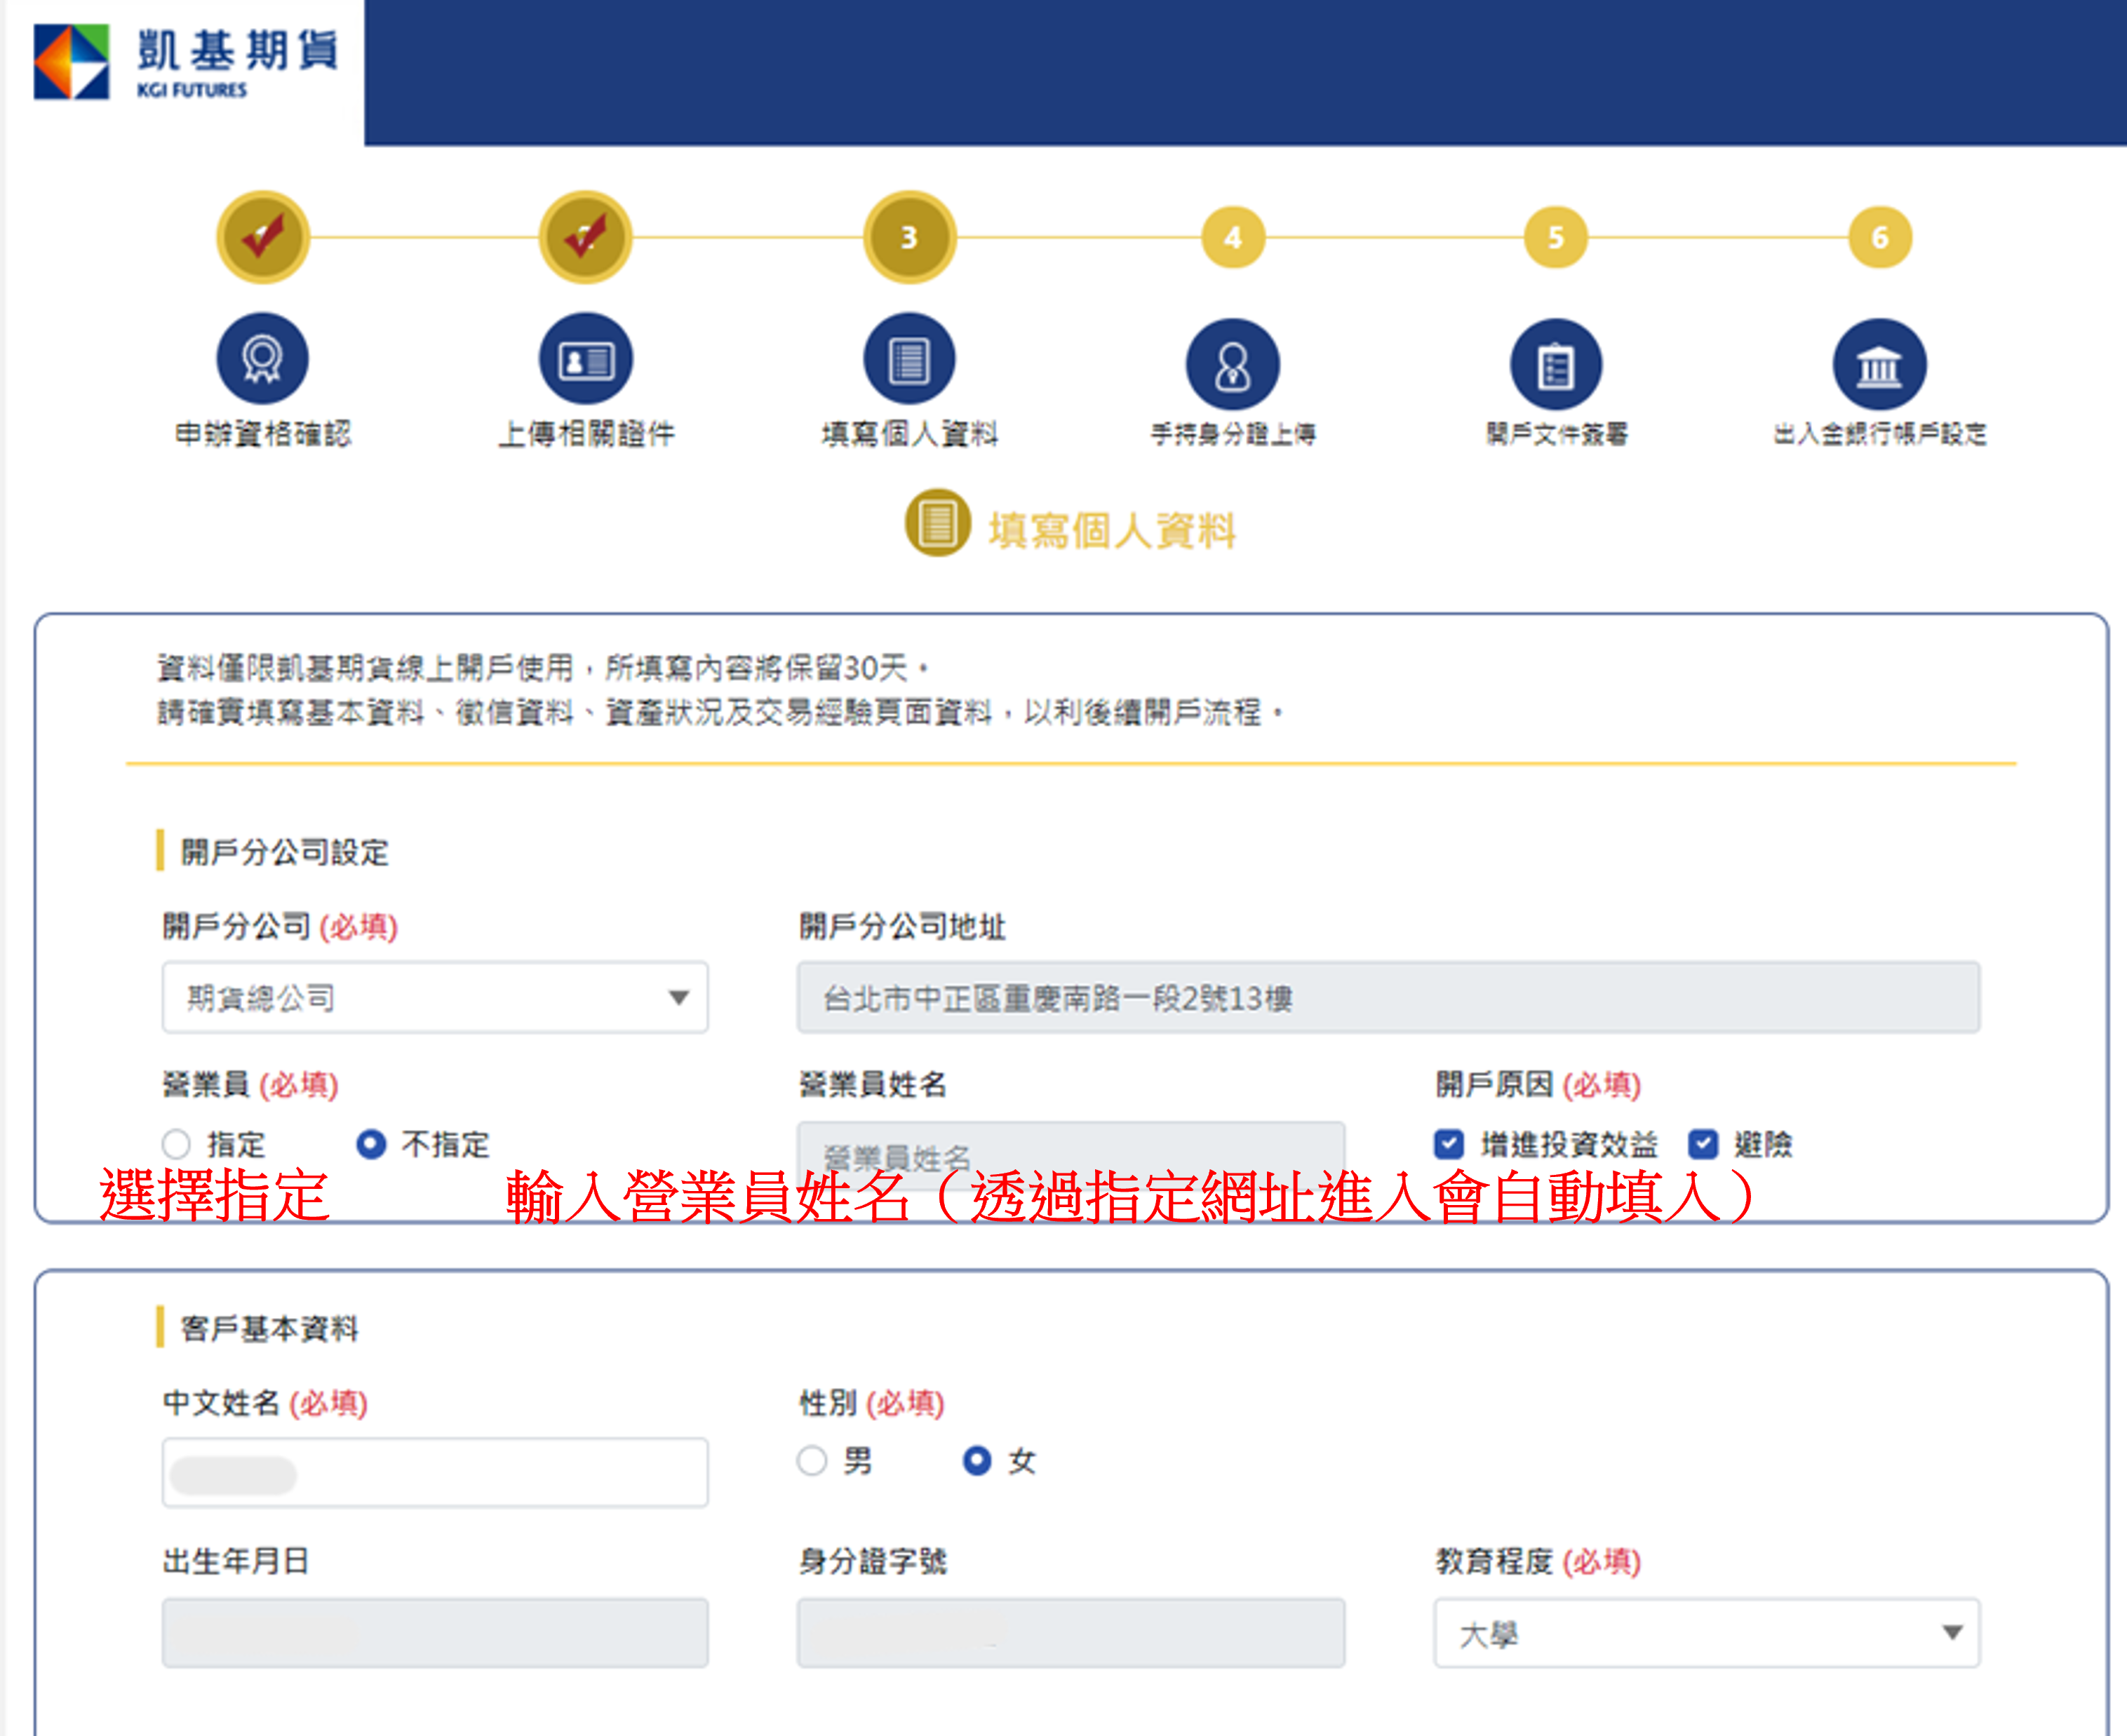This screenshot has height=1736, width=2127.
Task: Uncheck the 避險 checkbox
Action: click(x=1702, y=1143)
